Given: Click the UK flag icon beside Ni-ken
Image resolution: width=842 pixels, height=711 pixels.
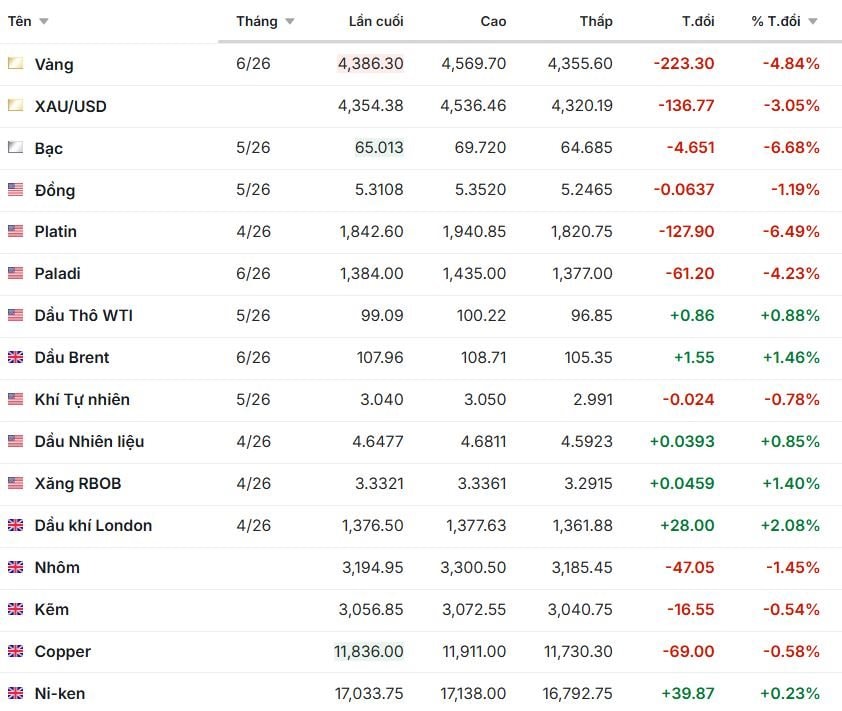Looking at the screenshot, I should pos(15,693).
